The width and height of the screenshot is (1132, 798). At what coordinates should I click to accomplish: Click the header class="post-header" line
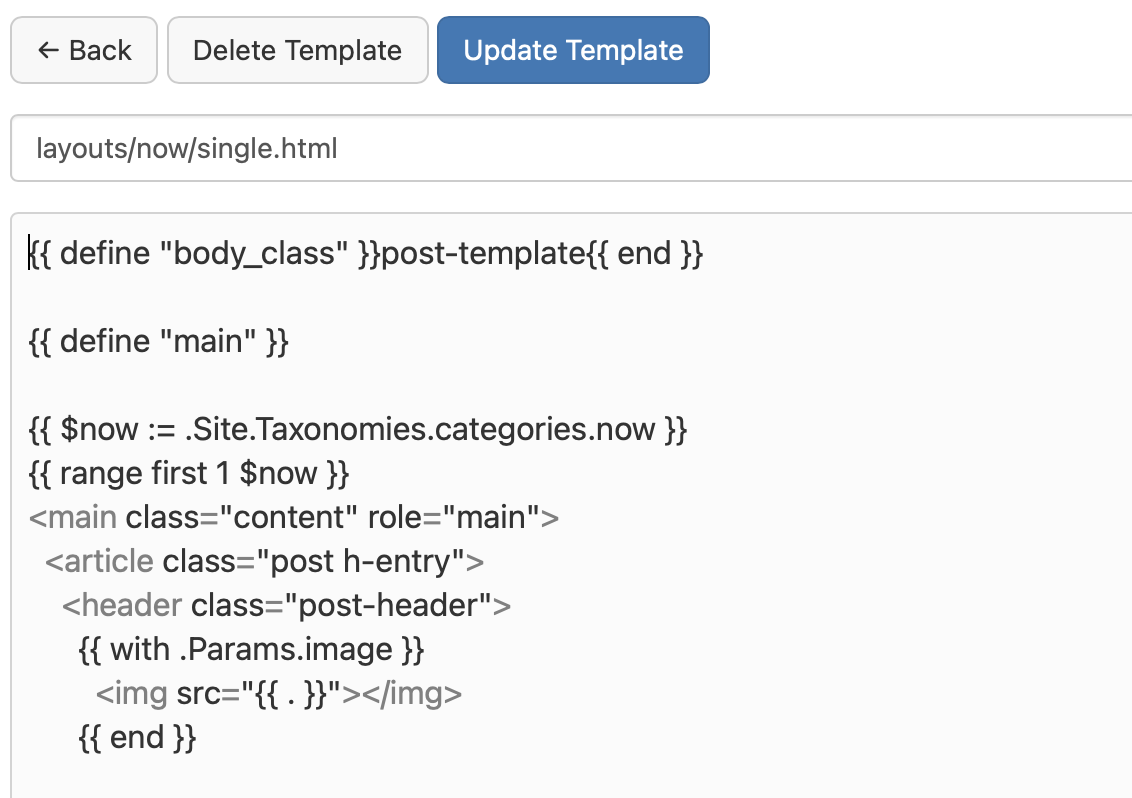[287, 605]
